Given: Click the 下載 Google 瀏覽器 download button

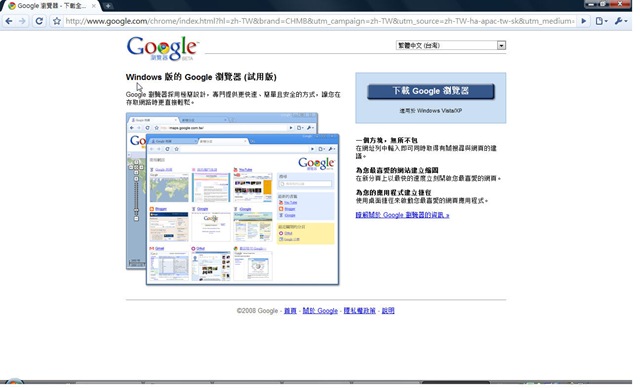Looking at the screenshot, I should [431, 91].
